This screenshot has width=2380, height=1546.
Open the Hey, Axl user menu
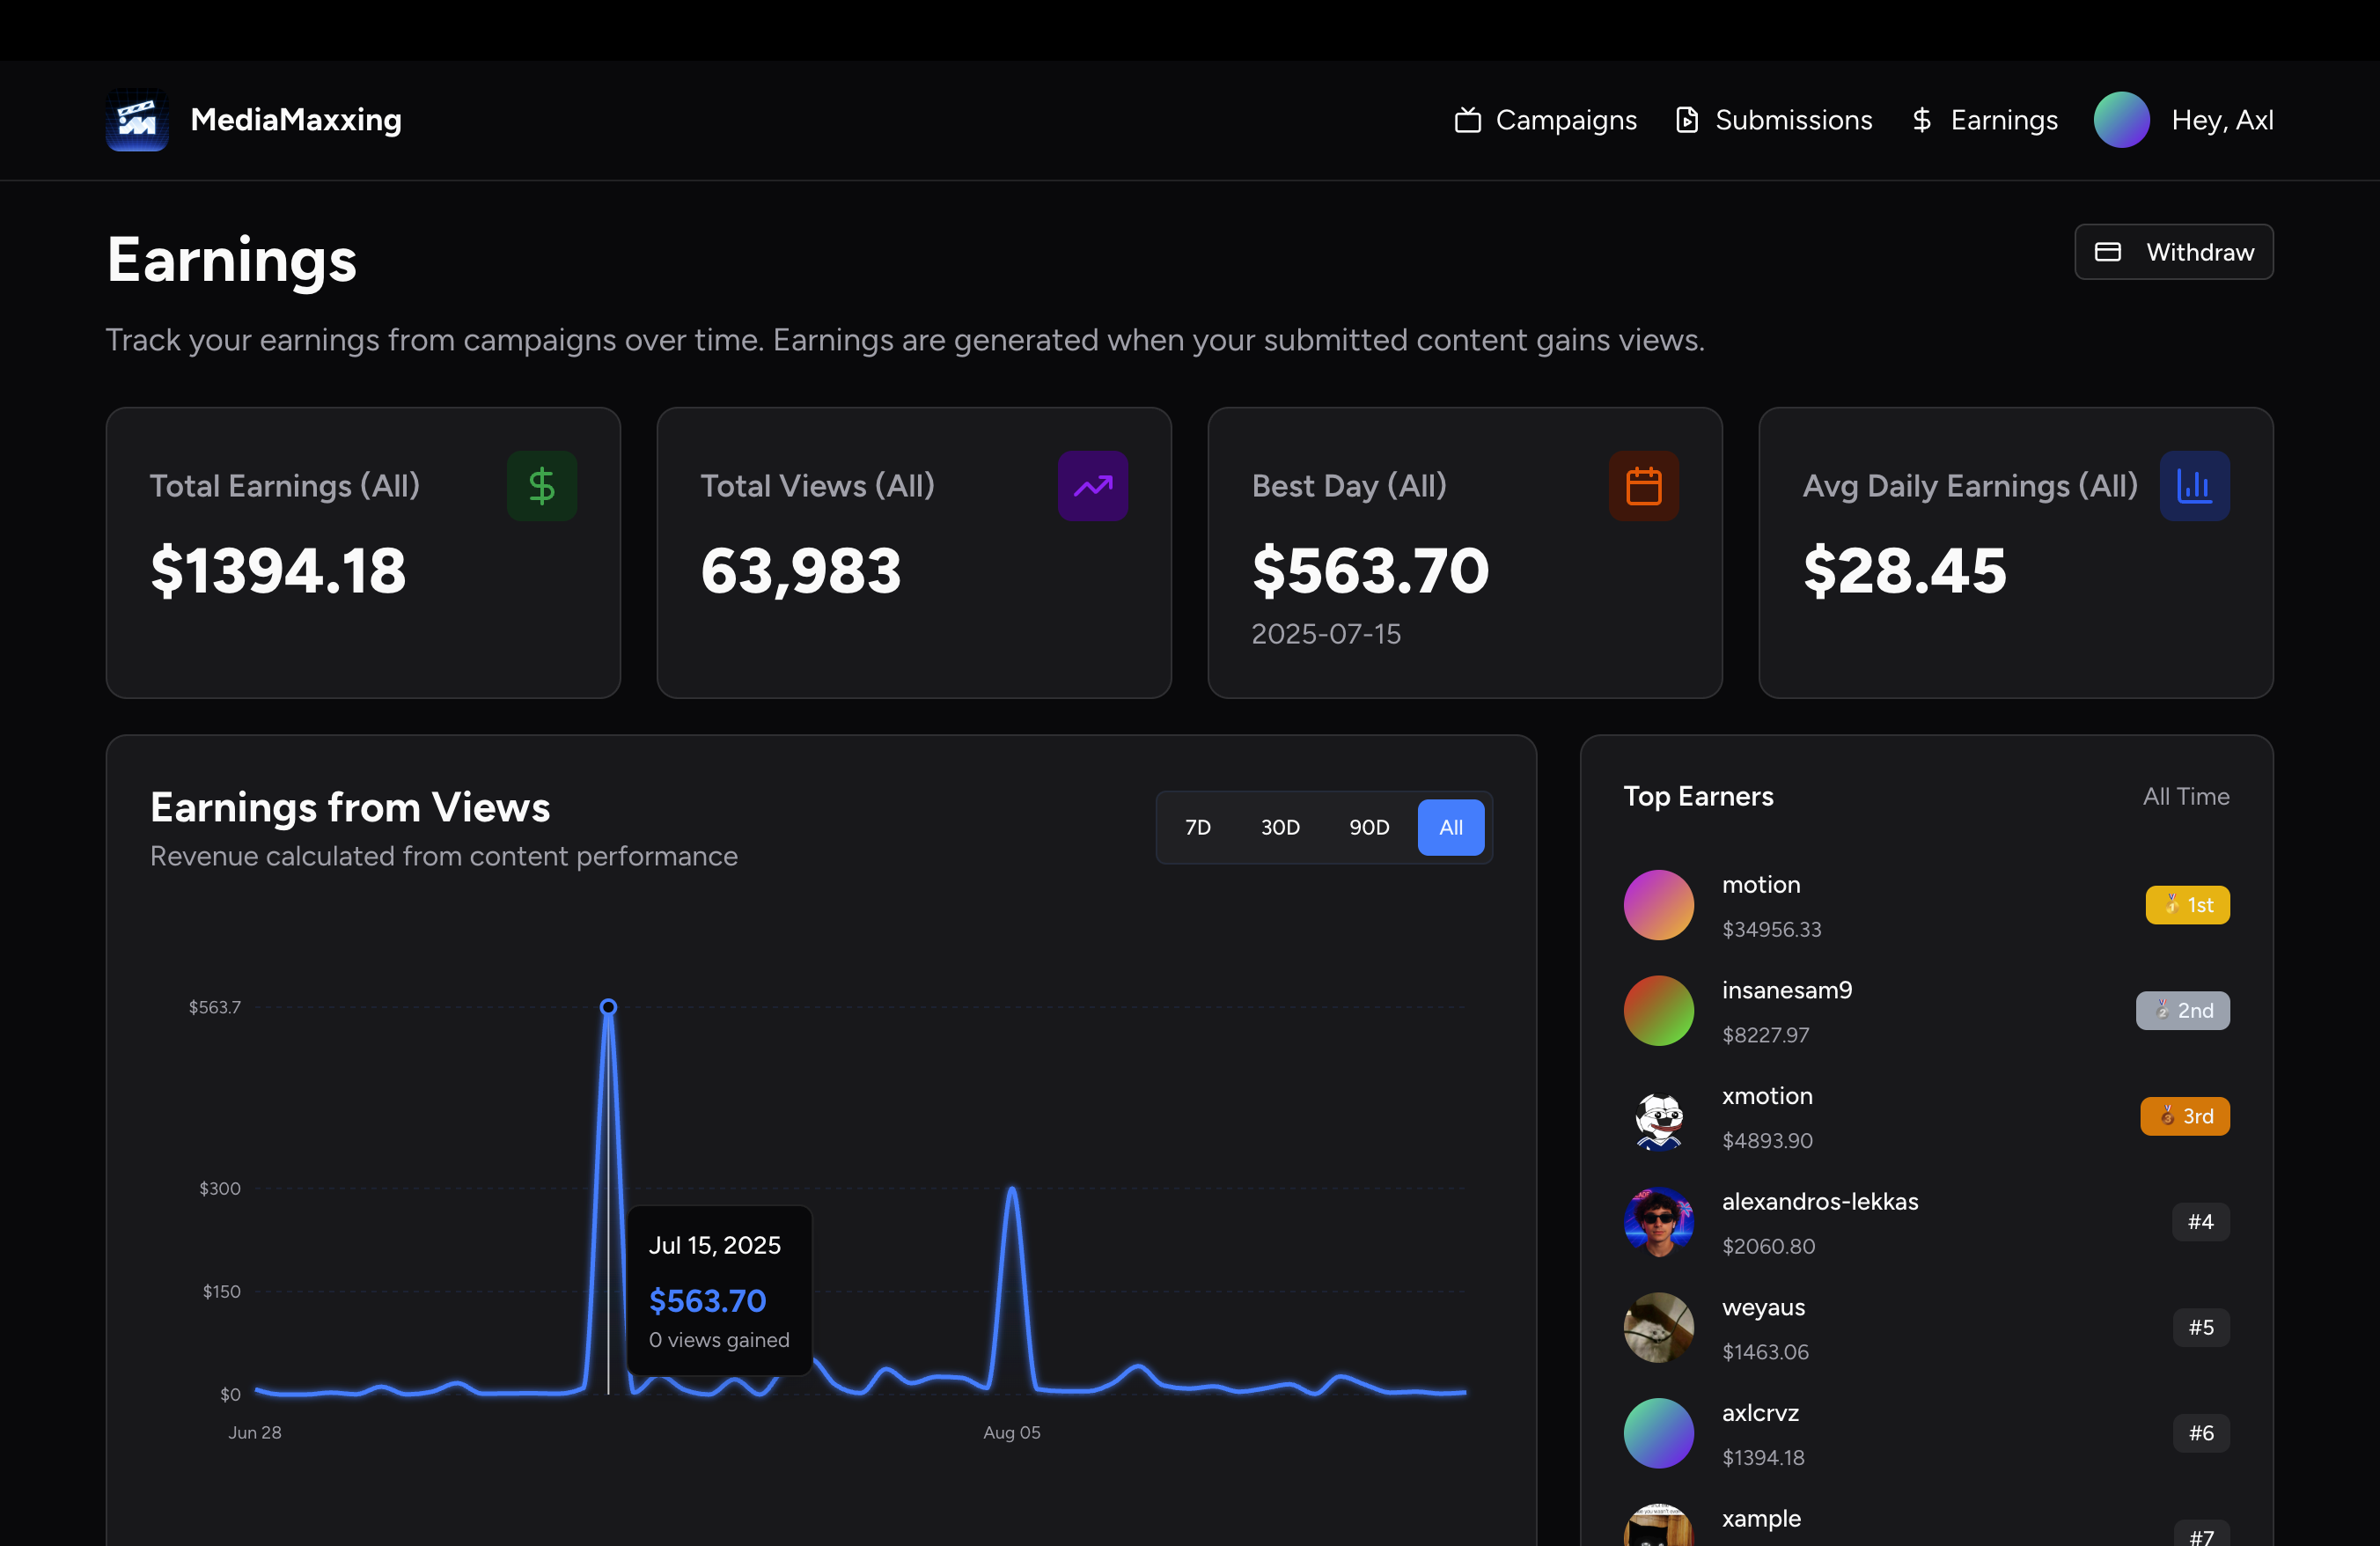pos(2222,120)
